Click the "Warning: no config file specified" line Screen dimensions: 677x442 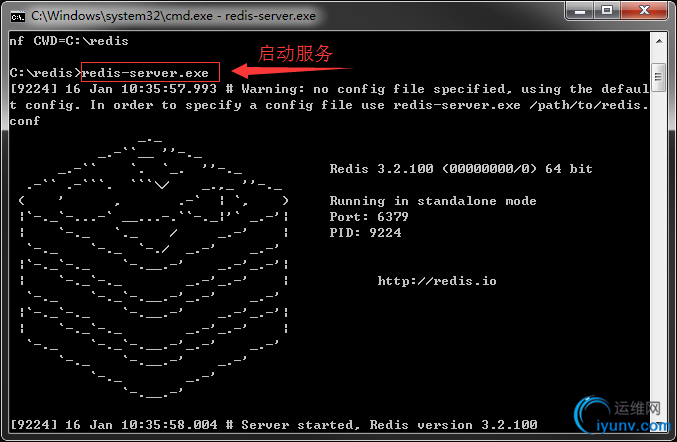point(329,105)
